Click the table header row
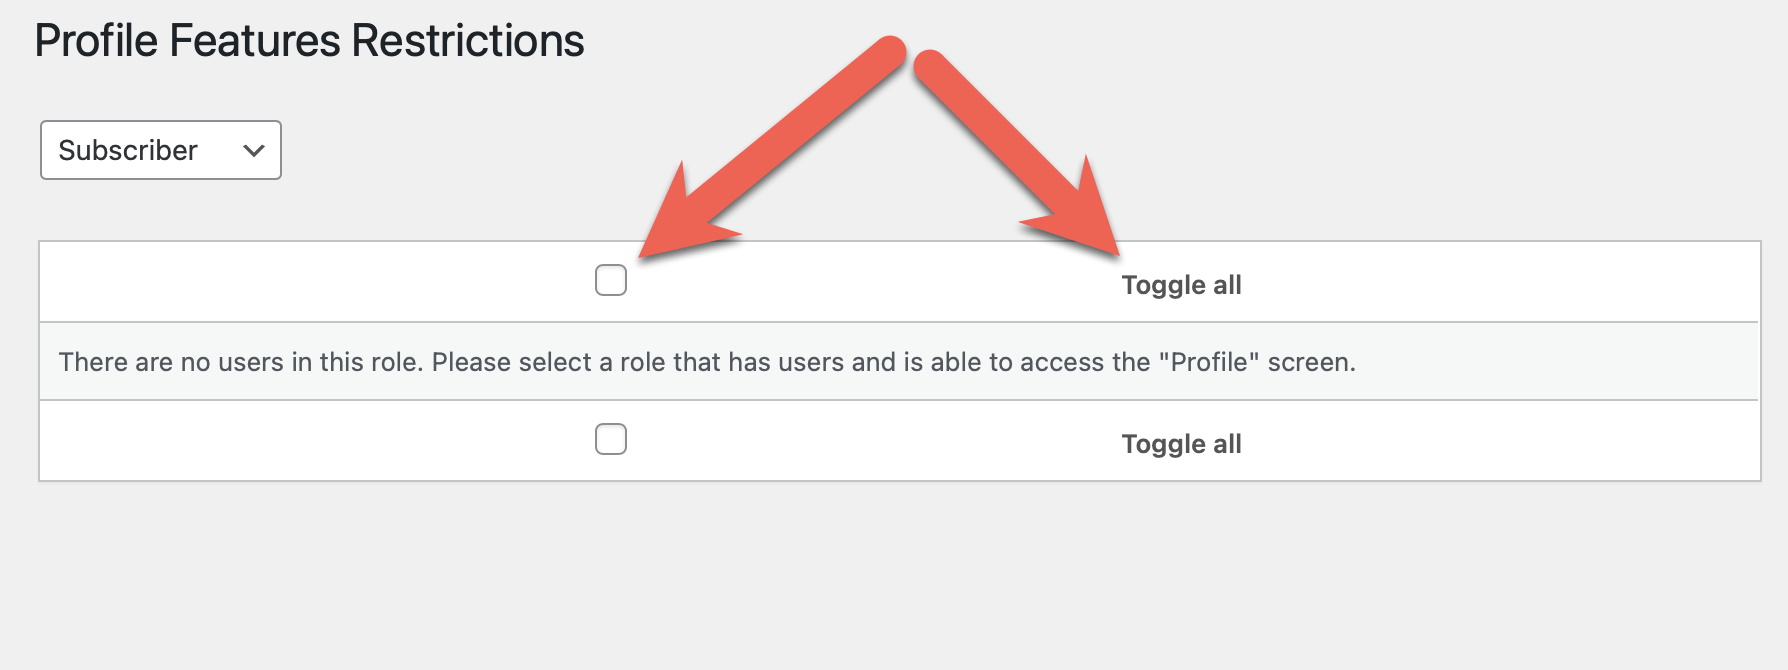This screenshot has height=670, width=1788. pyautogui.click(x=900, y=281)
